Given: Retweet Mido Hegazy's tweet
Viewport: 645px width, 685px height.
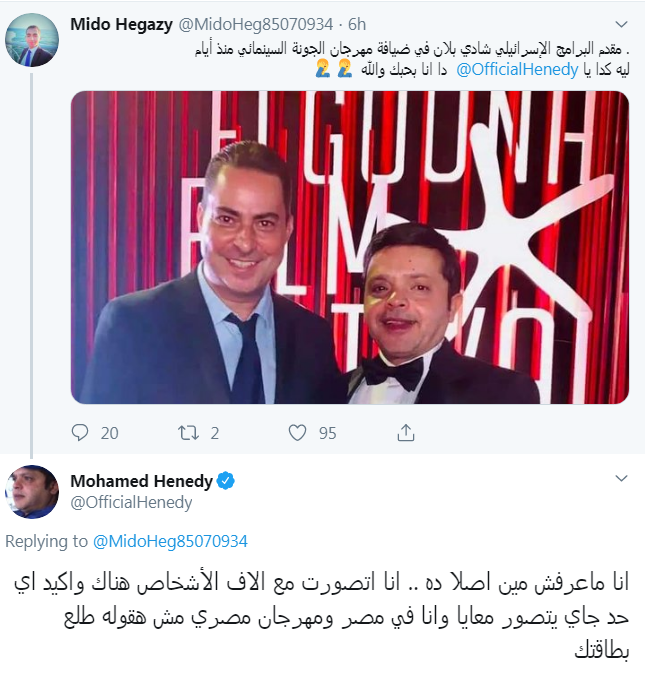Looking at the screenshot, I should pos(188,433).
